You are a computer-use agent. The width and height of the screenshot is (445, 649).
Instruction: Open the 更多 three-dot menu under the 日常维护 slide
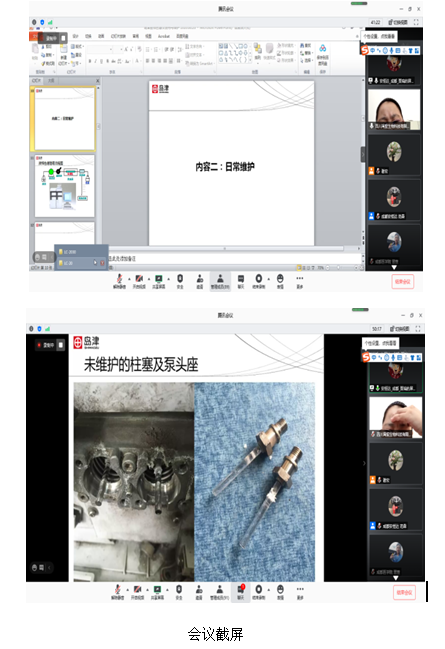(x=300, y=281)
